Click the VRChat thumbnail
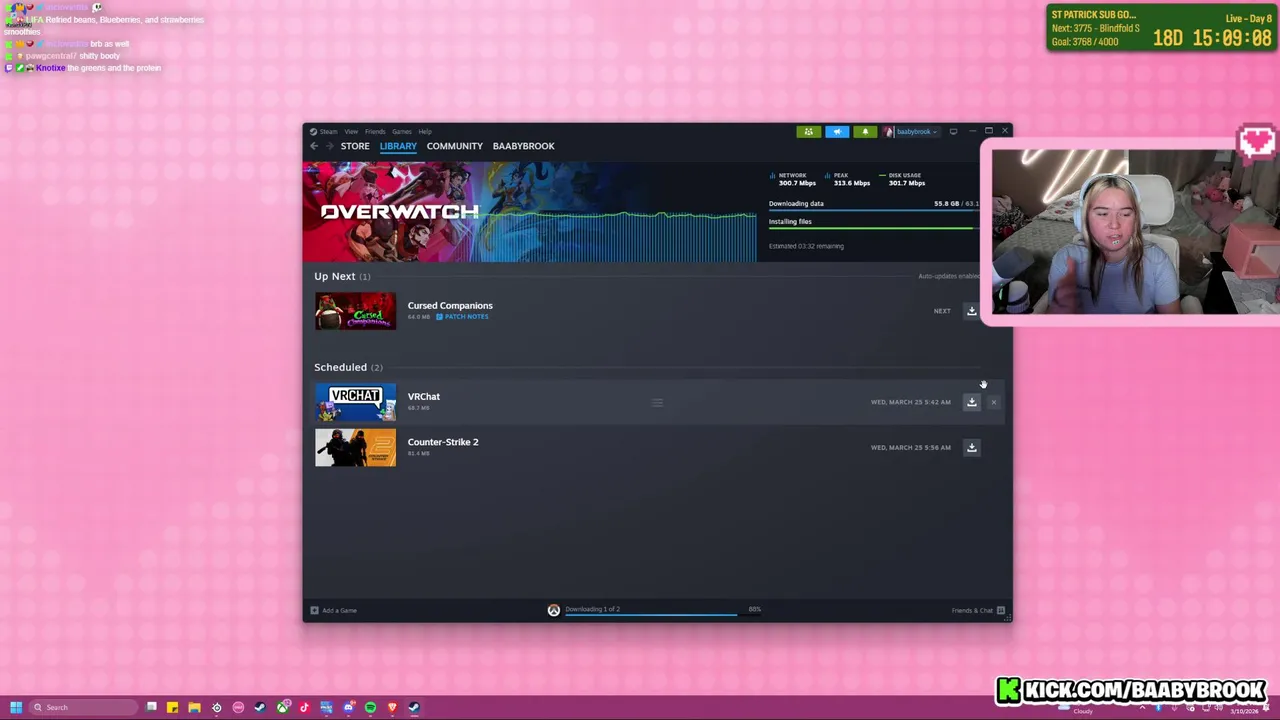This screenshot has height=720, width=1280. click(355, 402)
